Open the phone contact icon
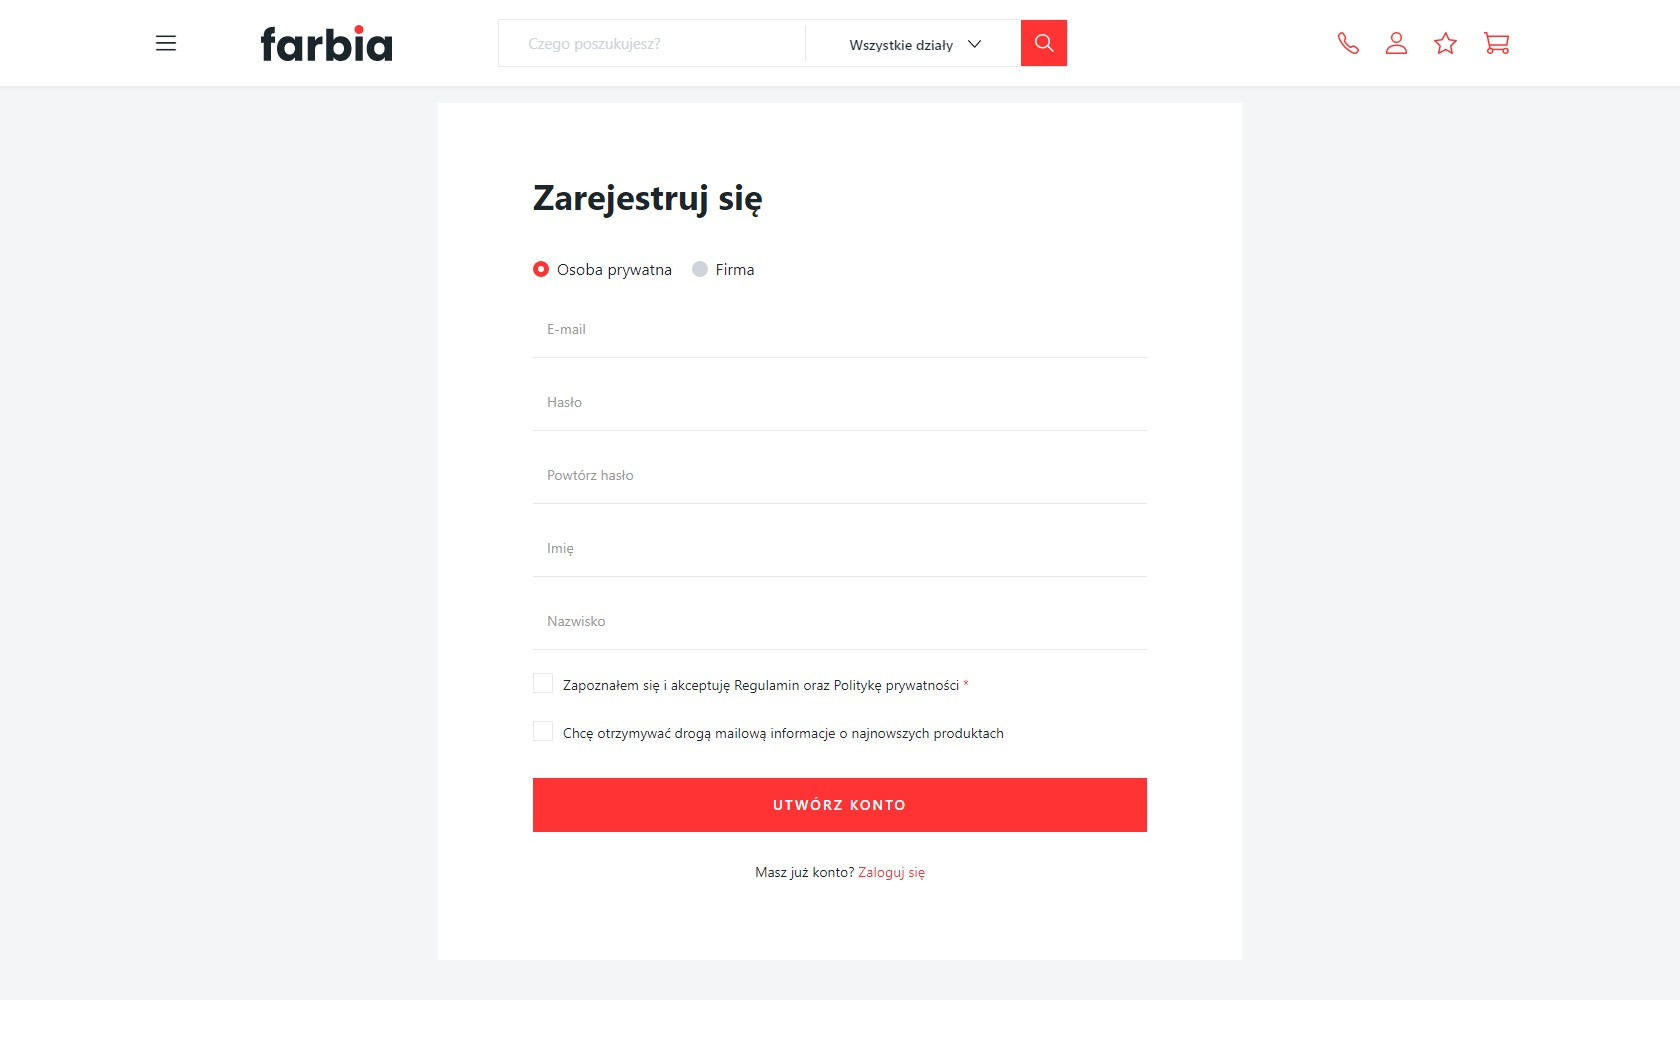 (x=1348, y=43)
